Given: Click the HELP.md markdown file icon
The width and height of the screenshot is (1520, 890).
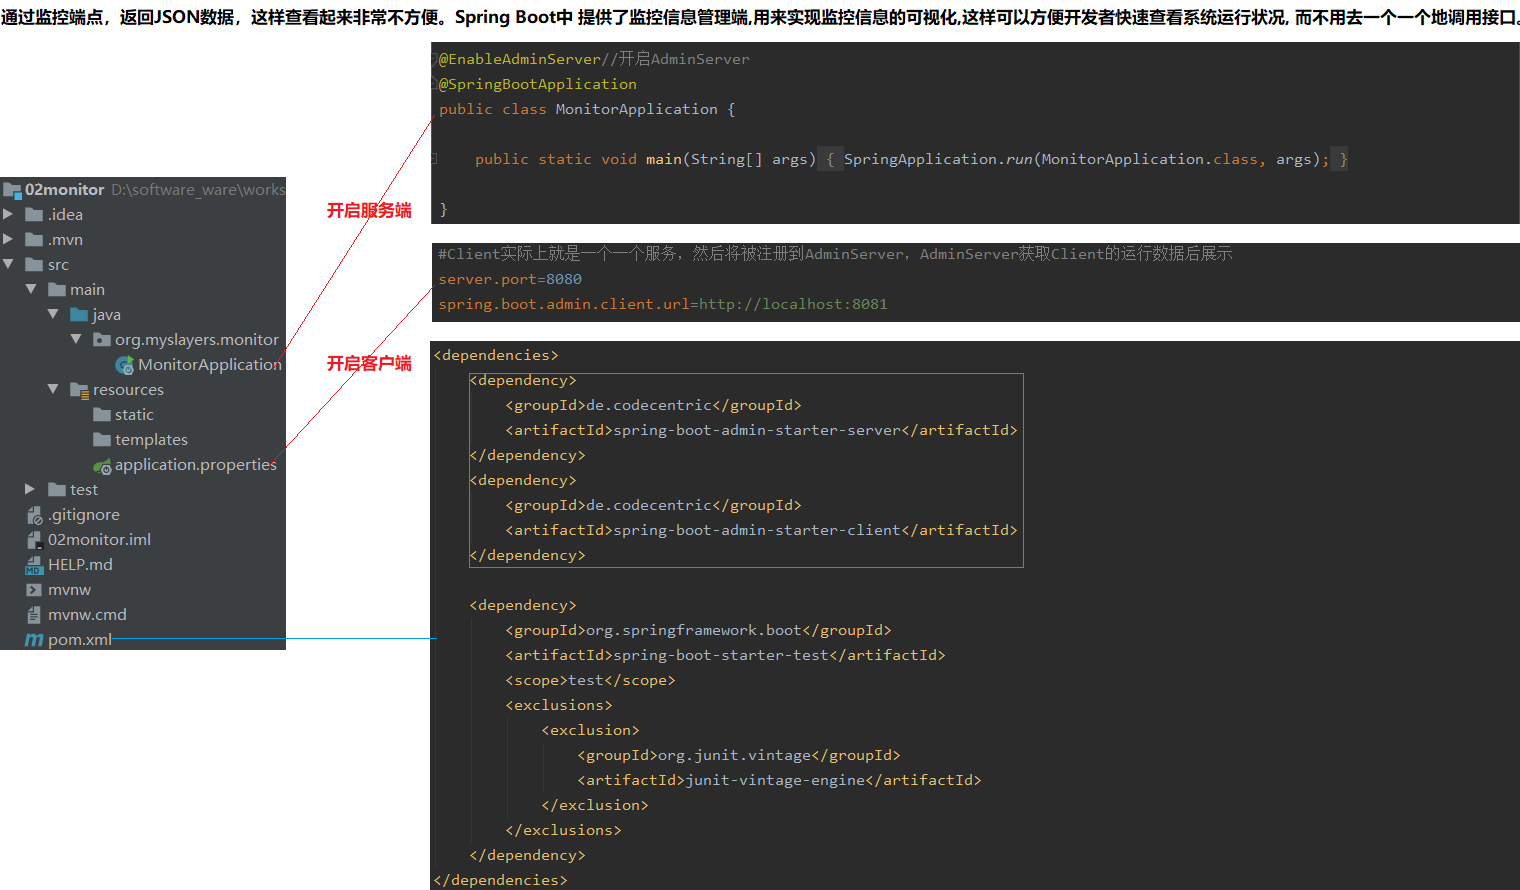Looking at the screenshot, I should [x=34, y=565].
